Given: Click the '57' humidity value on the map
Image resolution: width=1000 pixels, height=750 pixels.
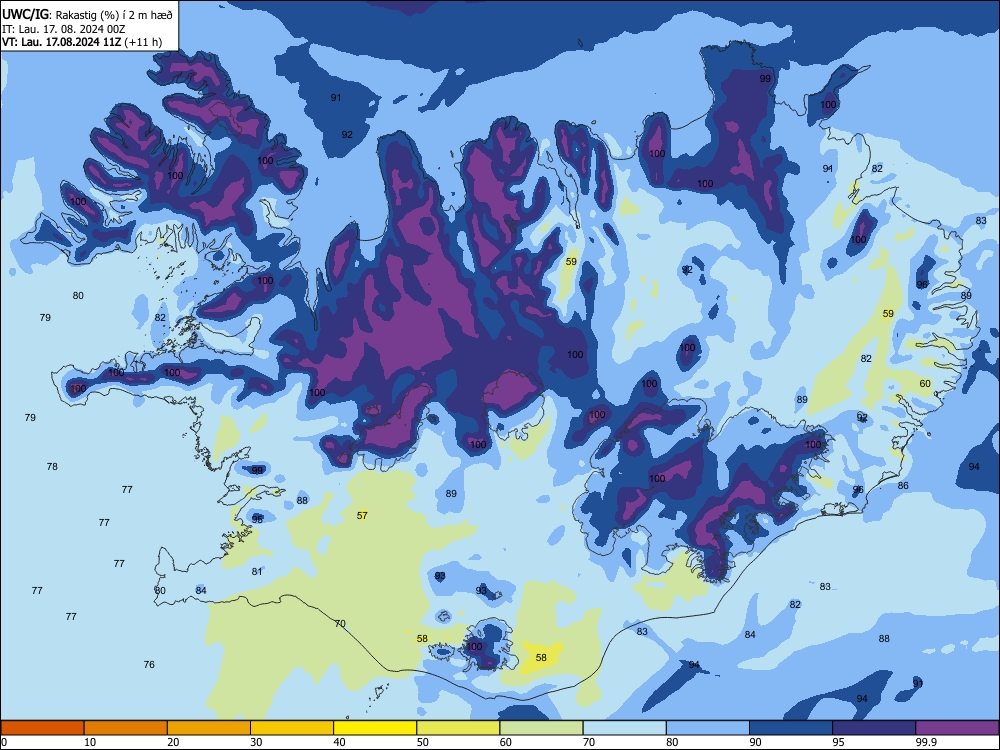Looking at the screenshot, I should point(362,515).
